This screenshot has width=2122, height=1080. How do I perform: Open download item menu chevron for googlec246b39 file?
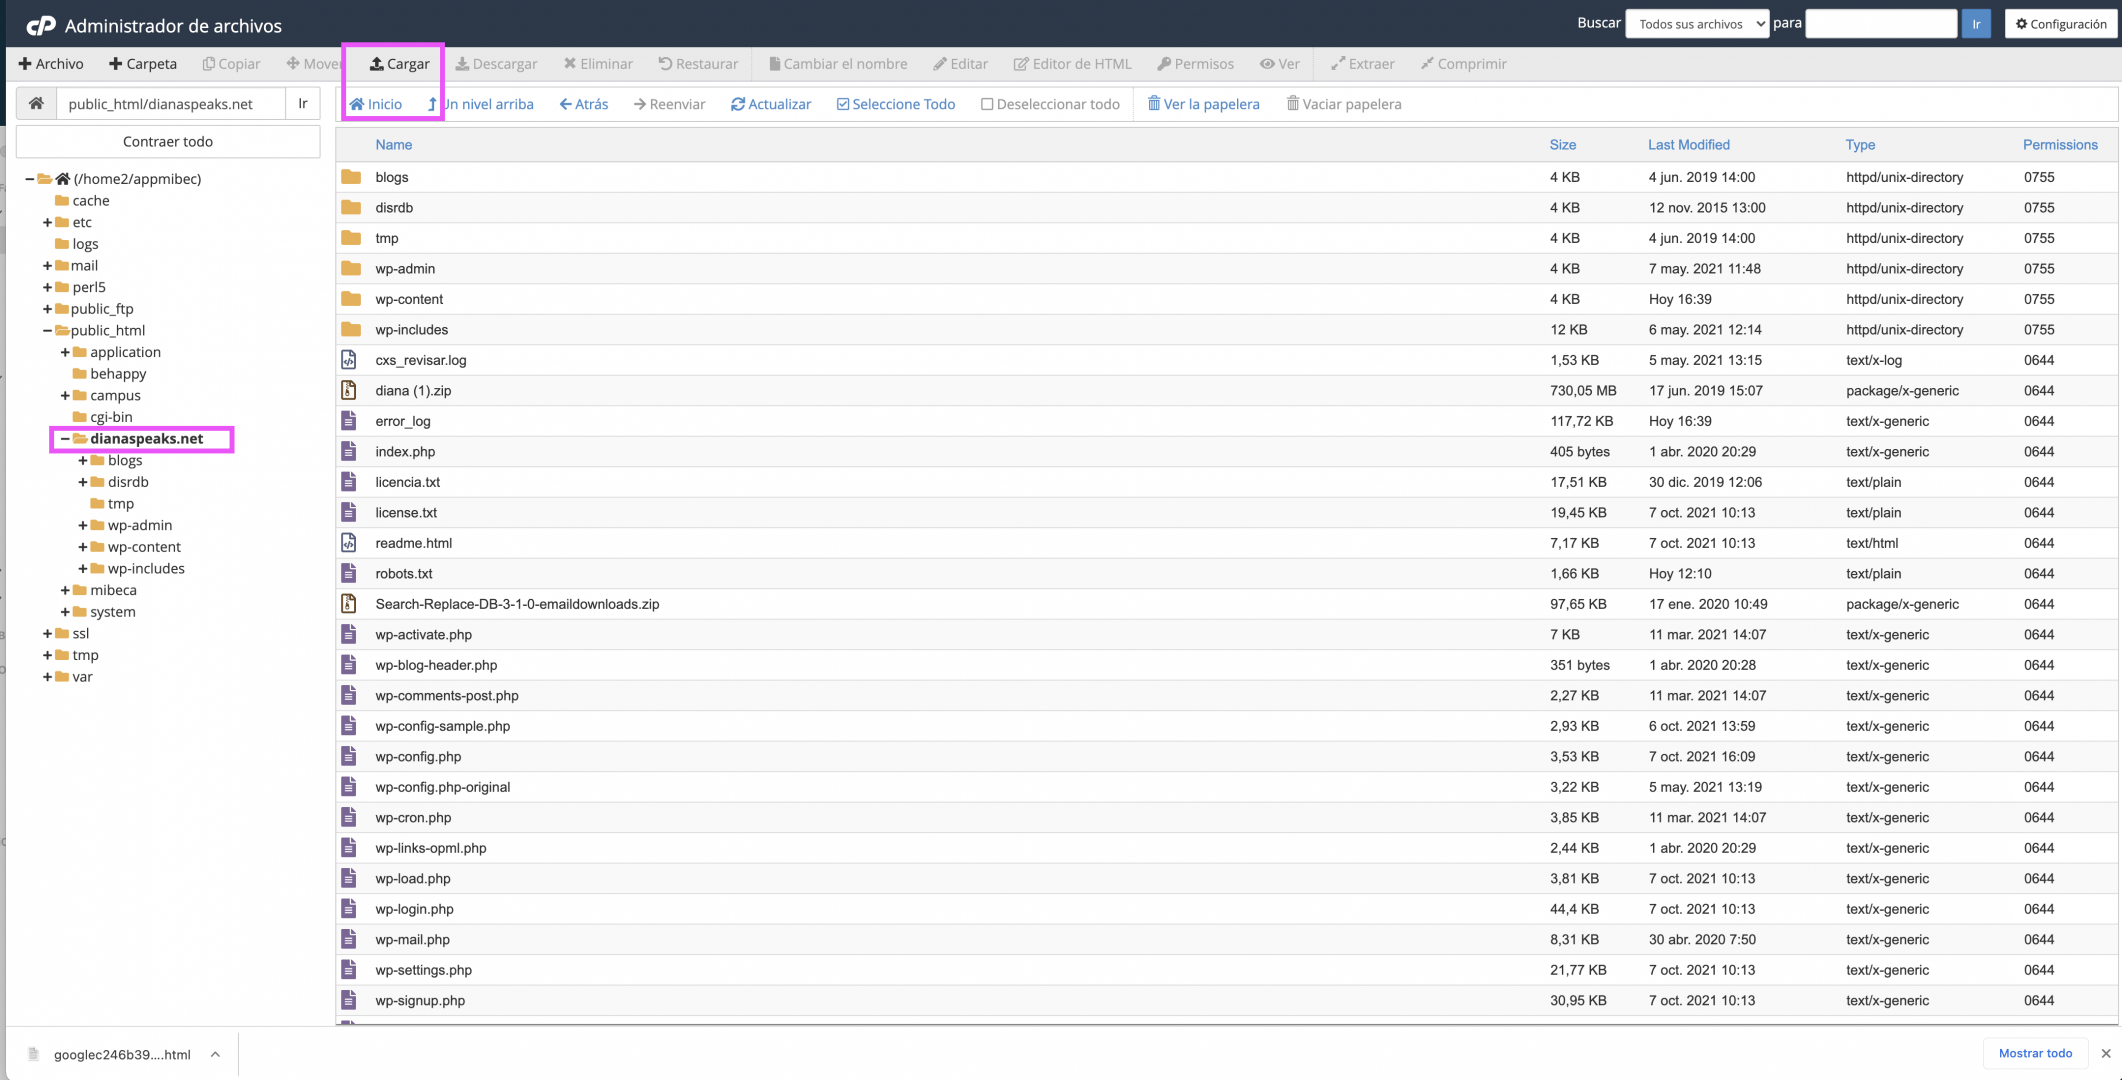pyautogui.click(x=215, y=1054)
